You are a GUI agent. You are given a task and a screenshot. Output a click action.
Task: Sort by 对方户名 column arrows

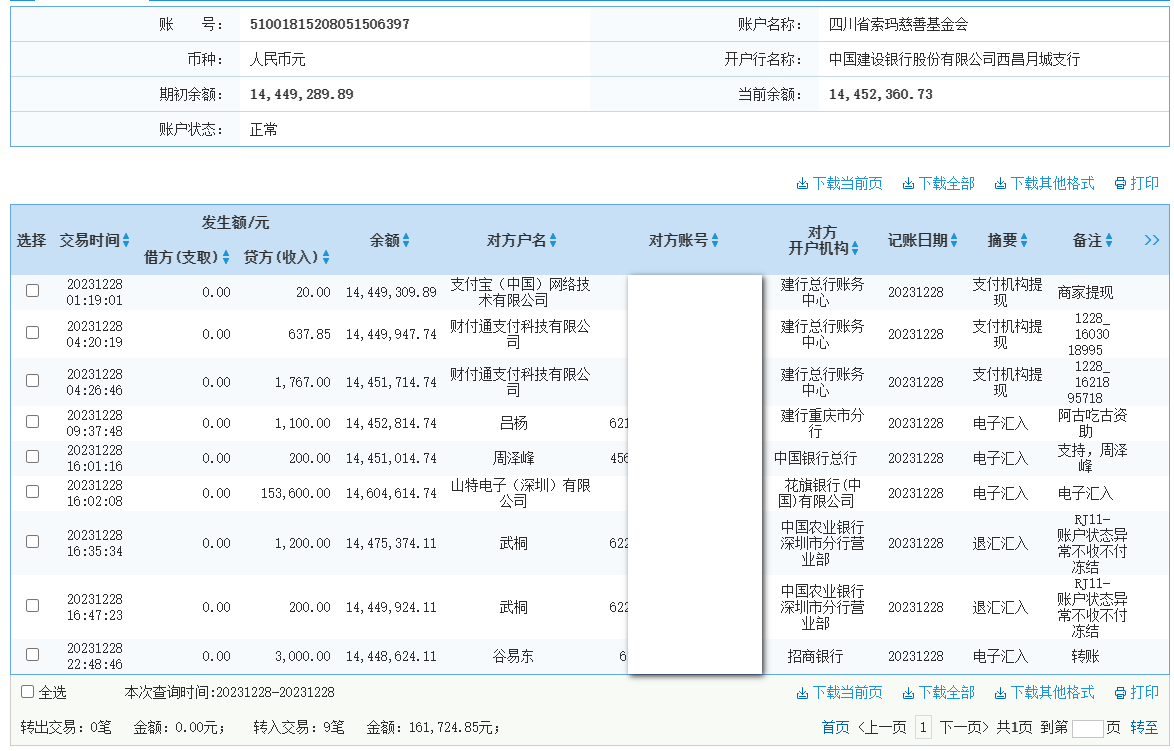point(553,240)
